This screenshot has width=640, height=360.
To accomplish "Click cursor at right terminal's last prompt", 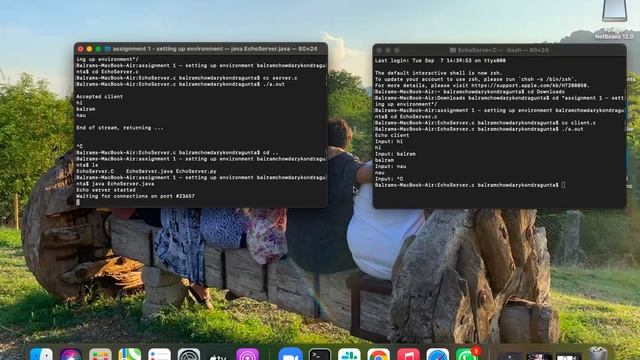I will (563, 185).
